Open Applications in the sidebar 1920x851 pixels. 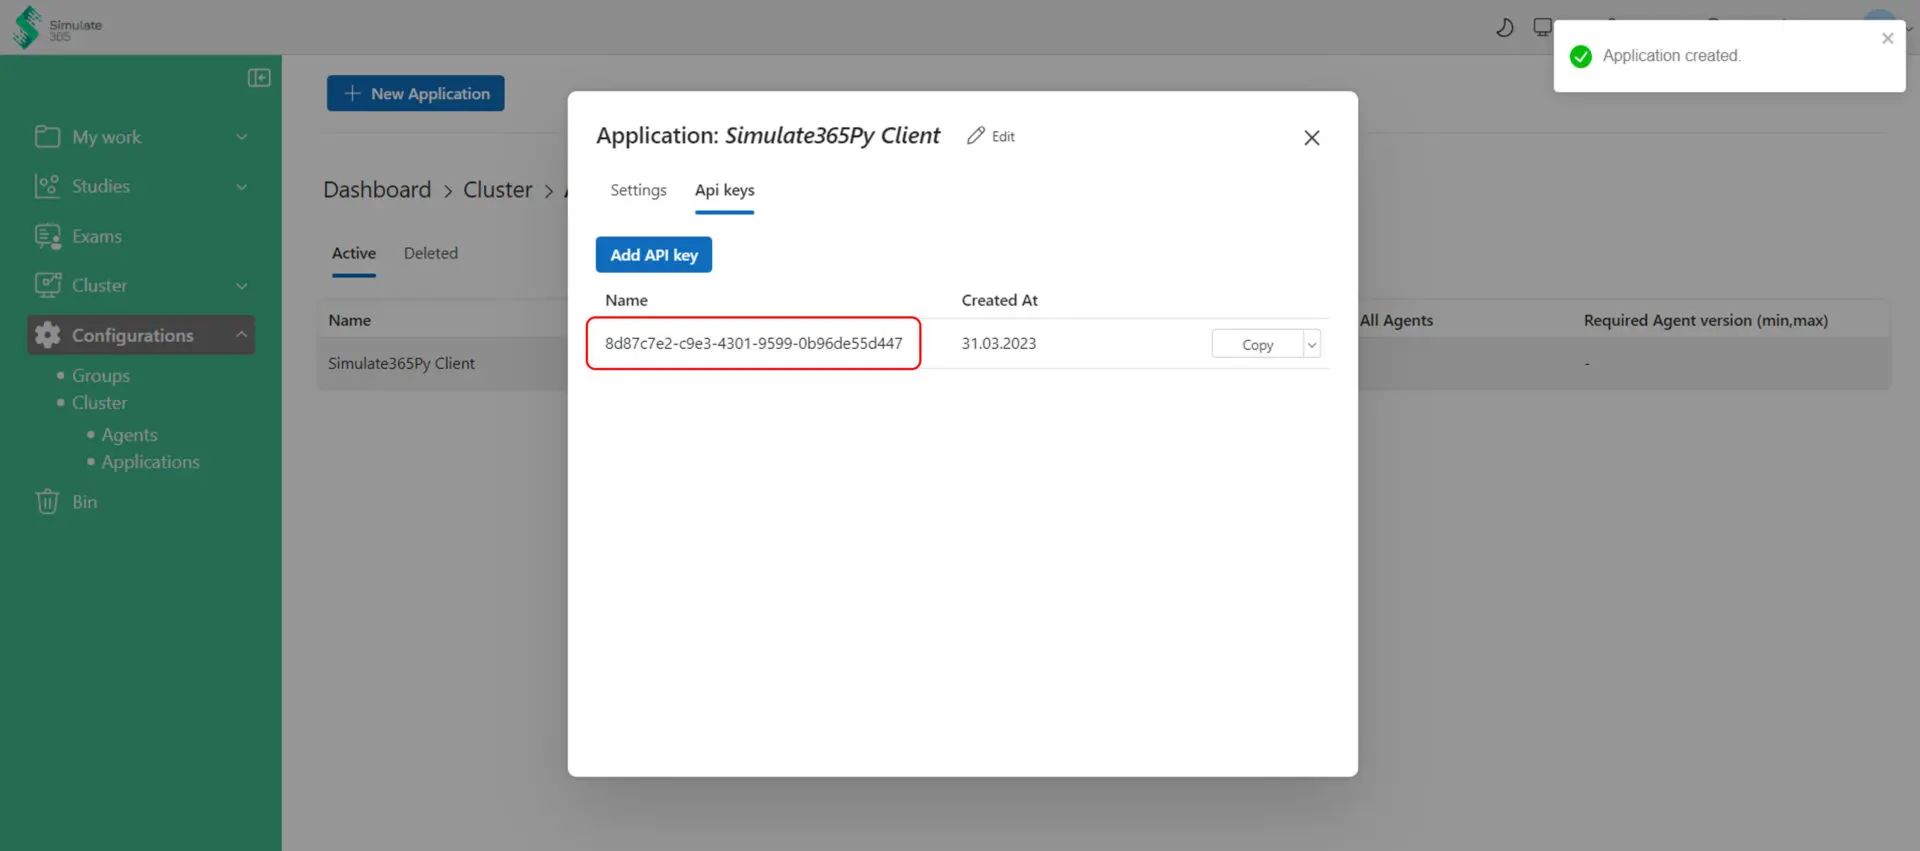(x=150, y=462)
